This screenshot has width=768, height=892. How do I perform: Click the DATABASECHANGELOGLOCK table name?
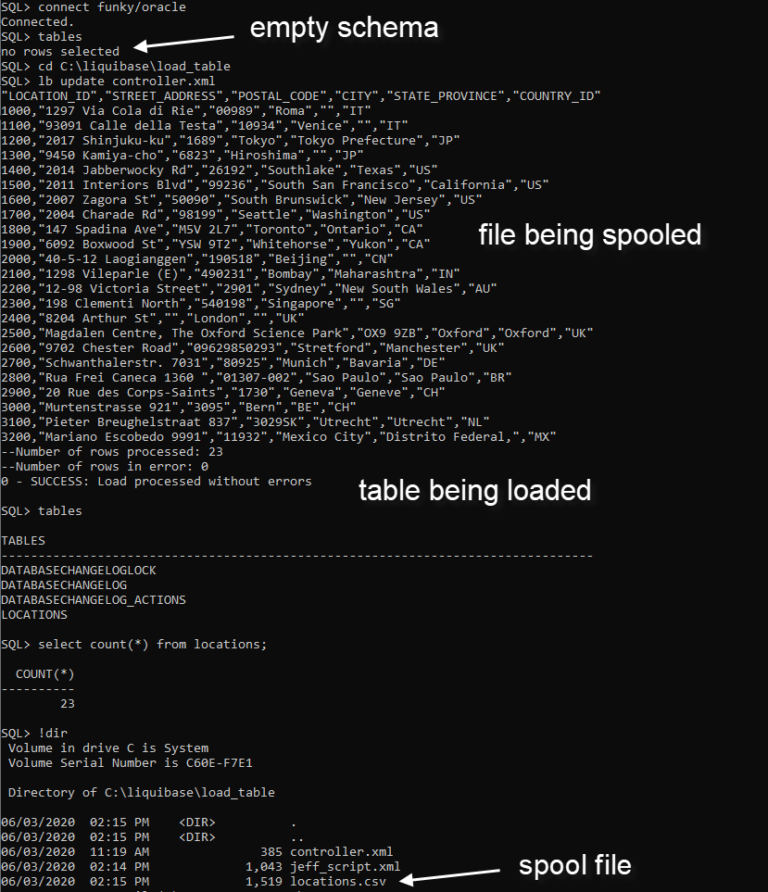click(x=79, y=570)
